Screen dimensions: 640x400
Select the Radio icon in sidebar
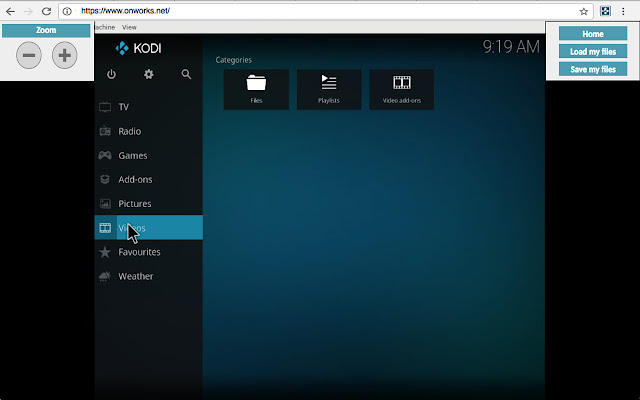click(x=105, y=131)
